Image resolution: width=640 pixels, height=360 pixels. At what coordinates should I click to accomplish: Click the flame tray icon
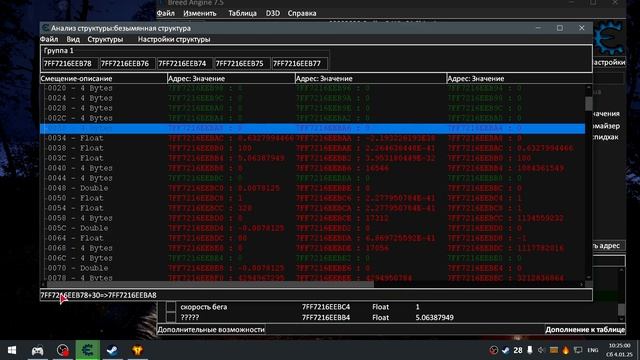tap(566, 350)
